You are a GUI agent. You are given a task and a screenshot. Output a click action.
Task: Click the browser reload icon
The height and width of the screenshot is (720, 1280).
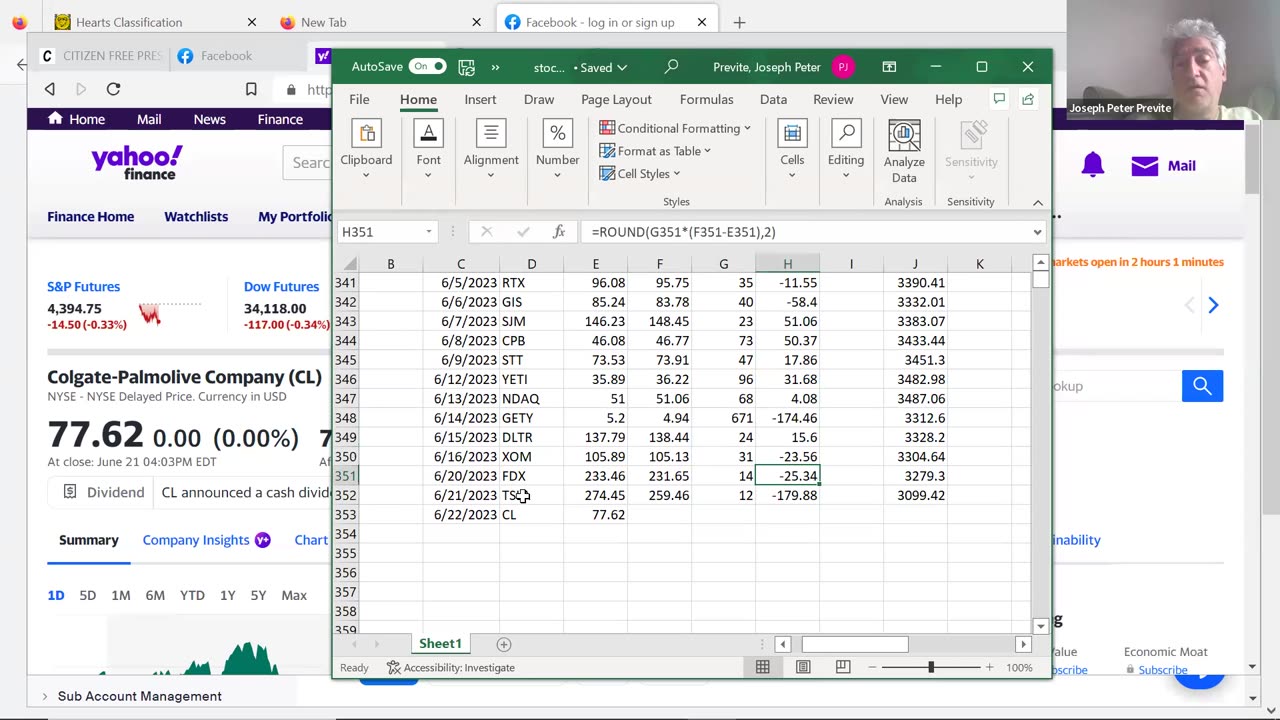[113, 89]
